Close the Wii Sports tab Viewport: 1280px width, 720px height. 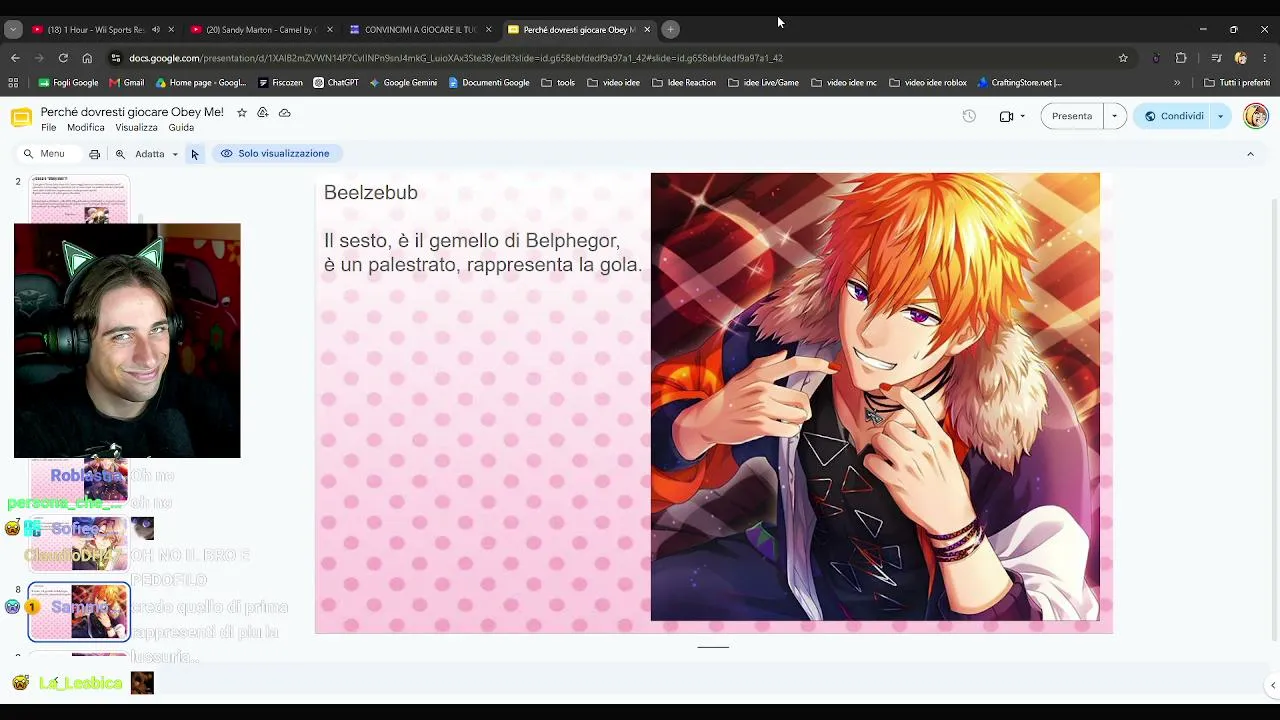coord(171,30)
